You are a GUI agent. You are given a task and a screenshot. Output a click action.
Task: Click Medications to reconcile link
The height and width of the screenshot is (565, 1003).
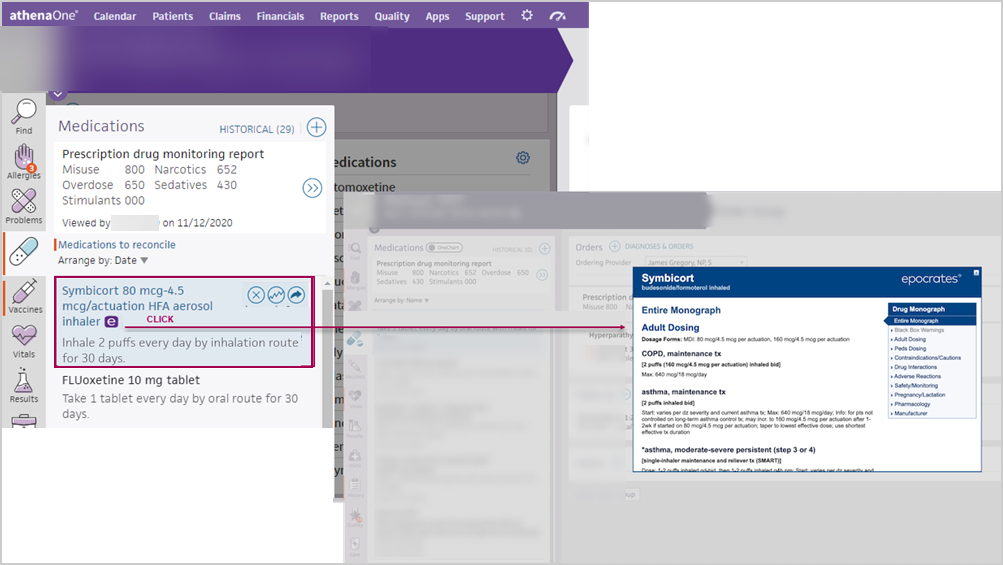[116, 244]
